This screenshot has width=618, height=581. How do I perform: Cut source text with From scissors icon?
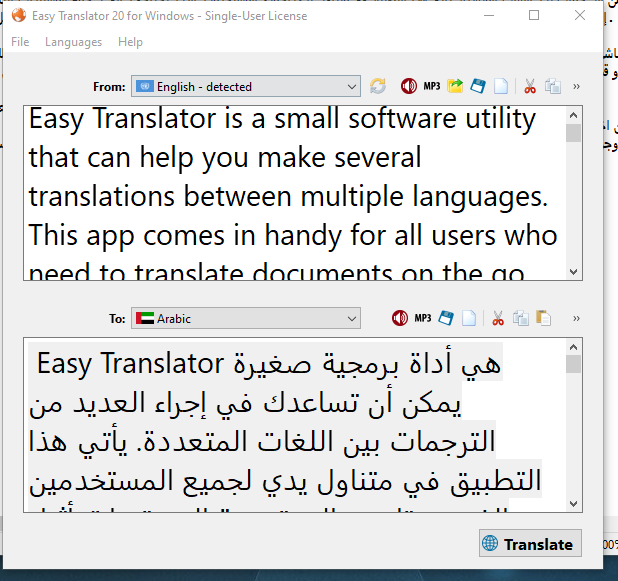pos(530,86)
